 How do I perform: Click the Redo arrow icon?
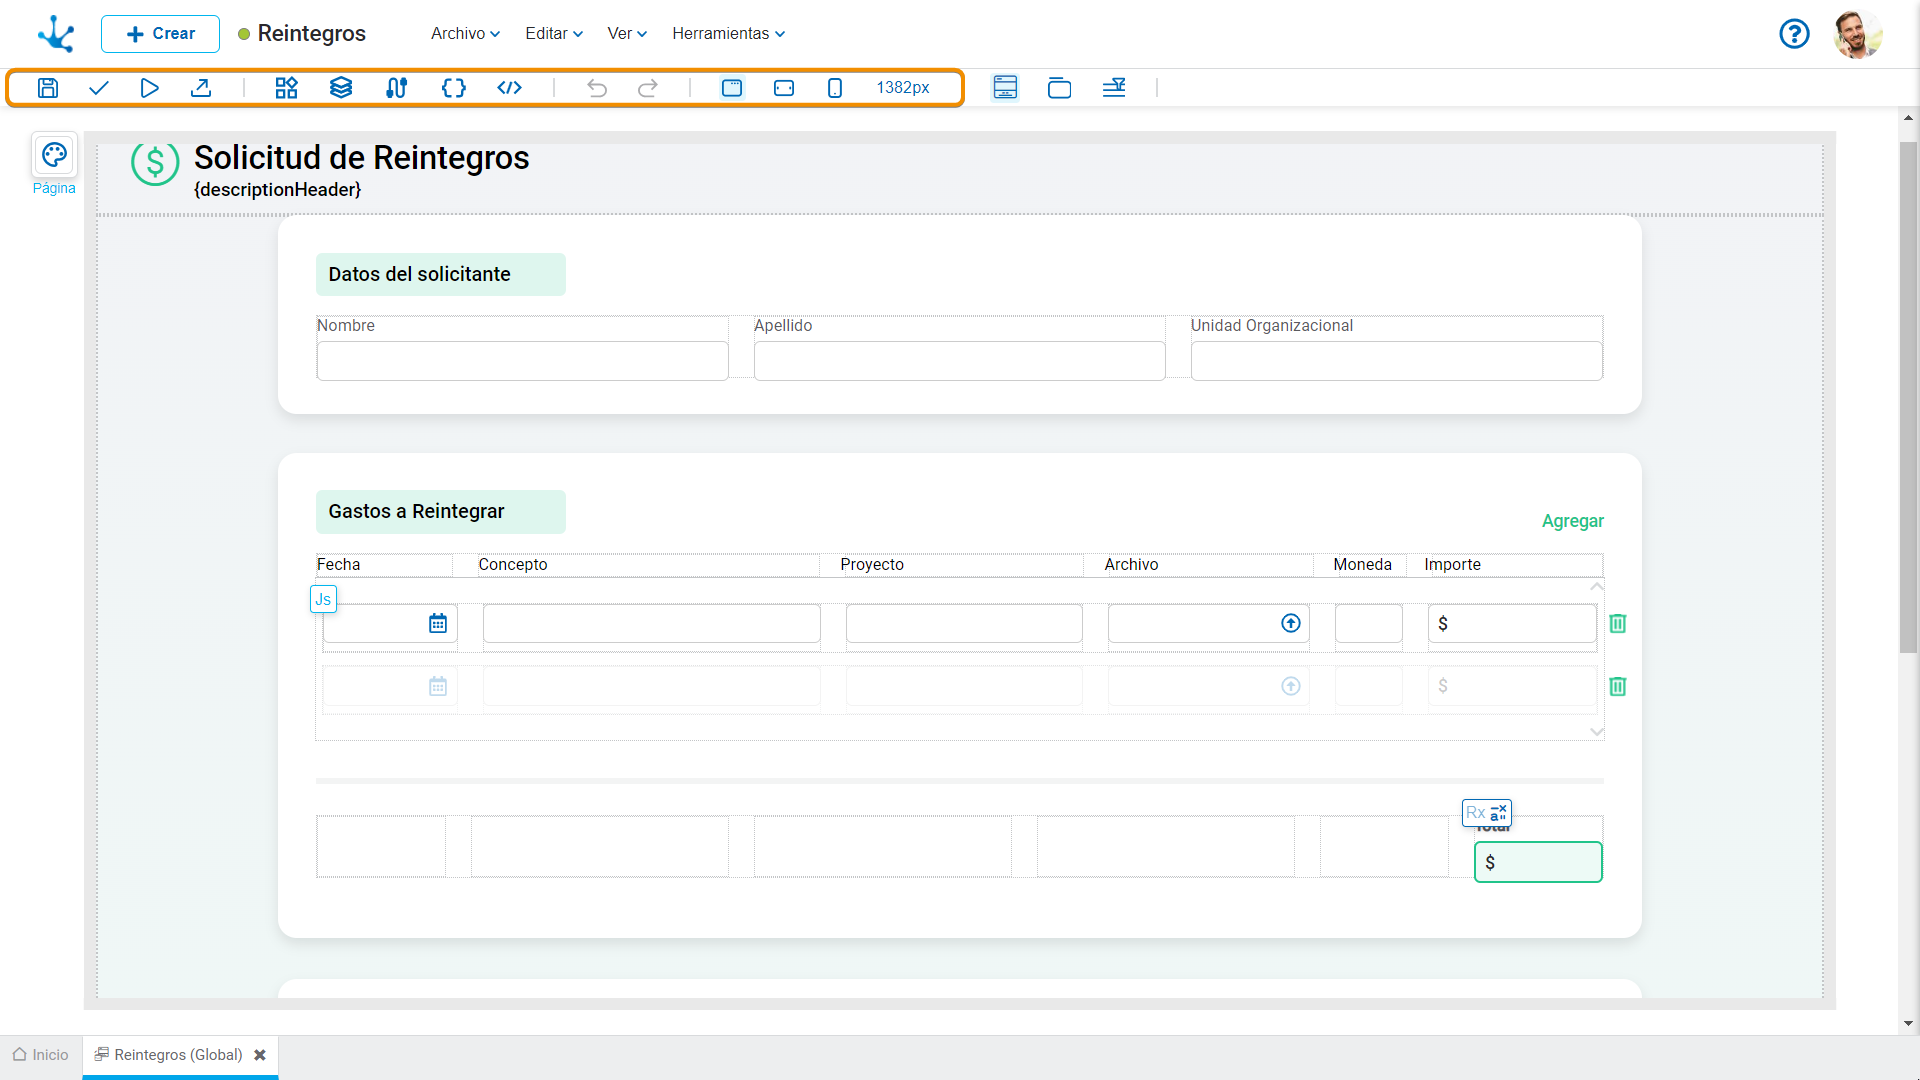(648, 88)
